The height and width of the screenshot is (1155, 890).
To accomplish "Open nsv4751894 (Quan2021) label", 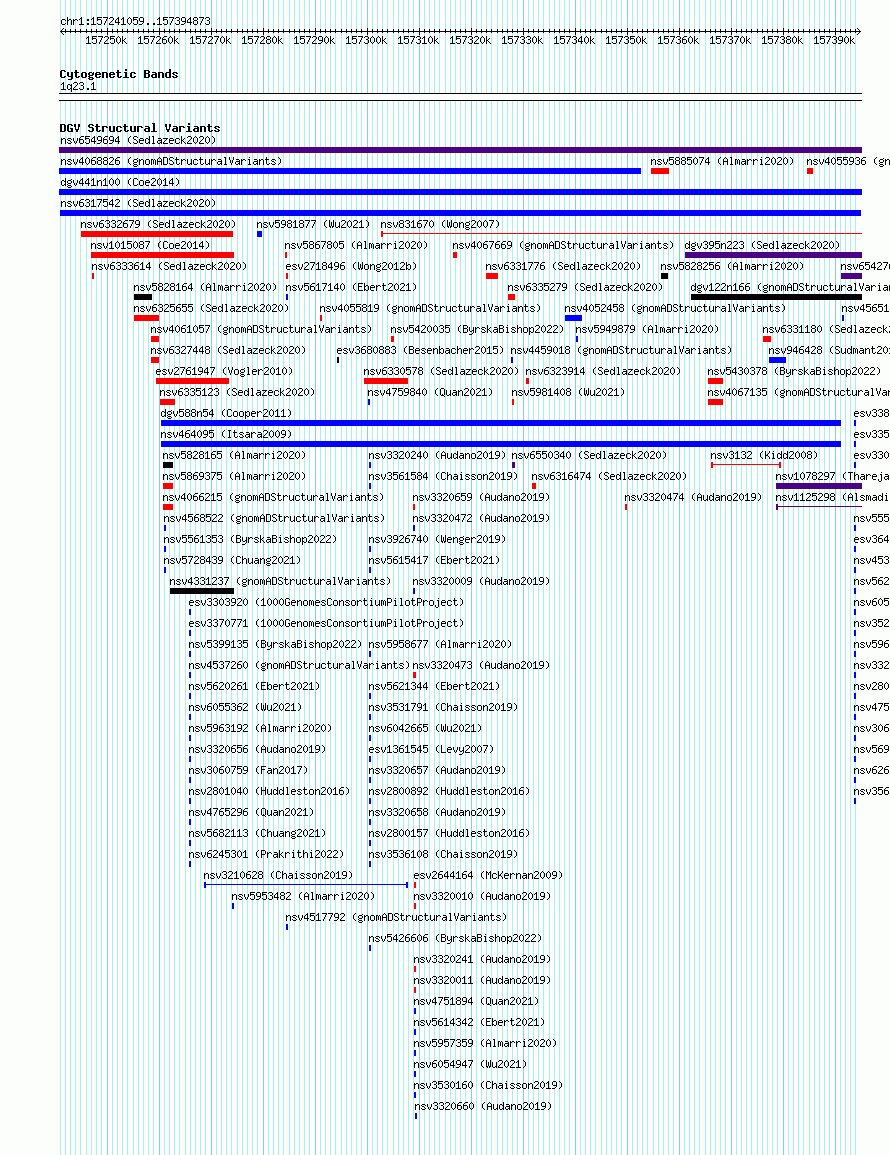I will click(x=476, y=1001).
